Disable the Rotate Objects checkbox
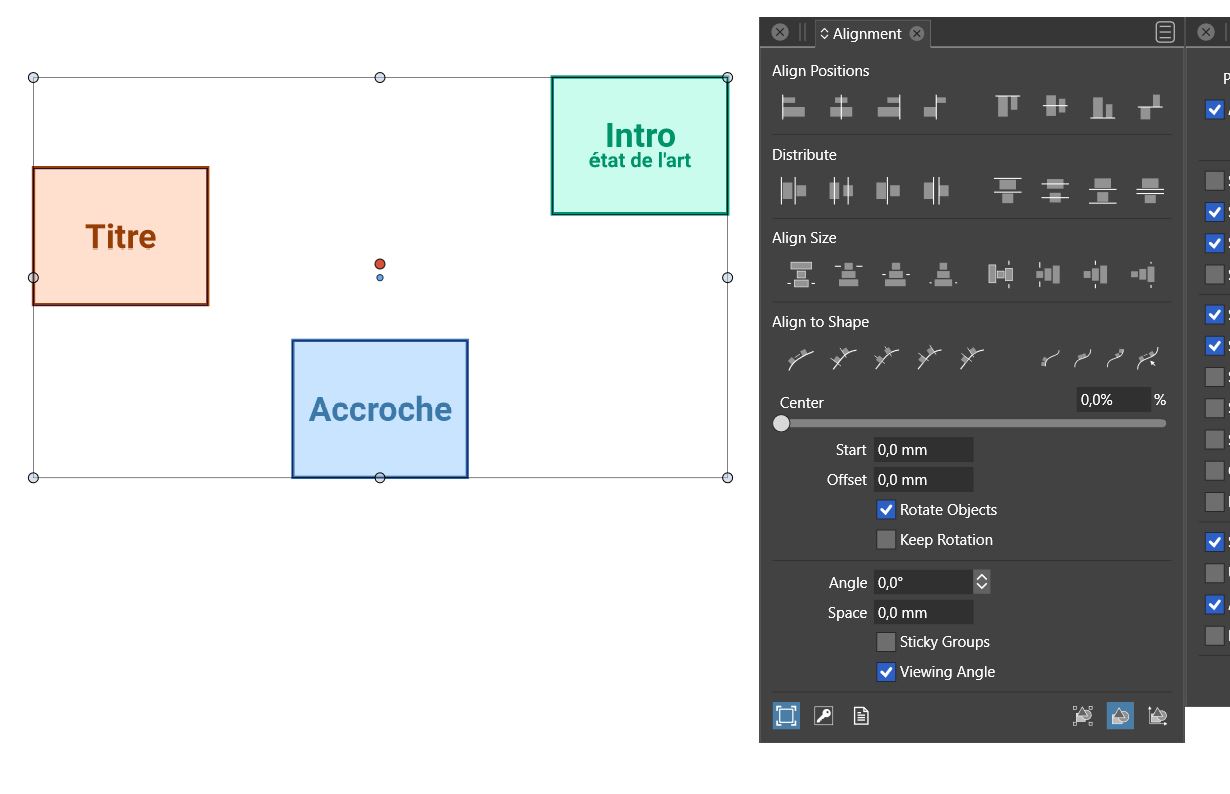Viewport: 1230px width, 794px height. tap(886, 510)
